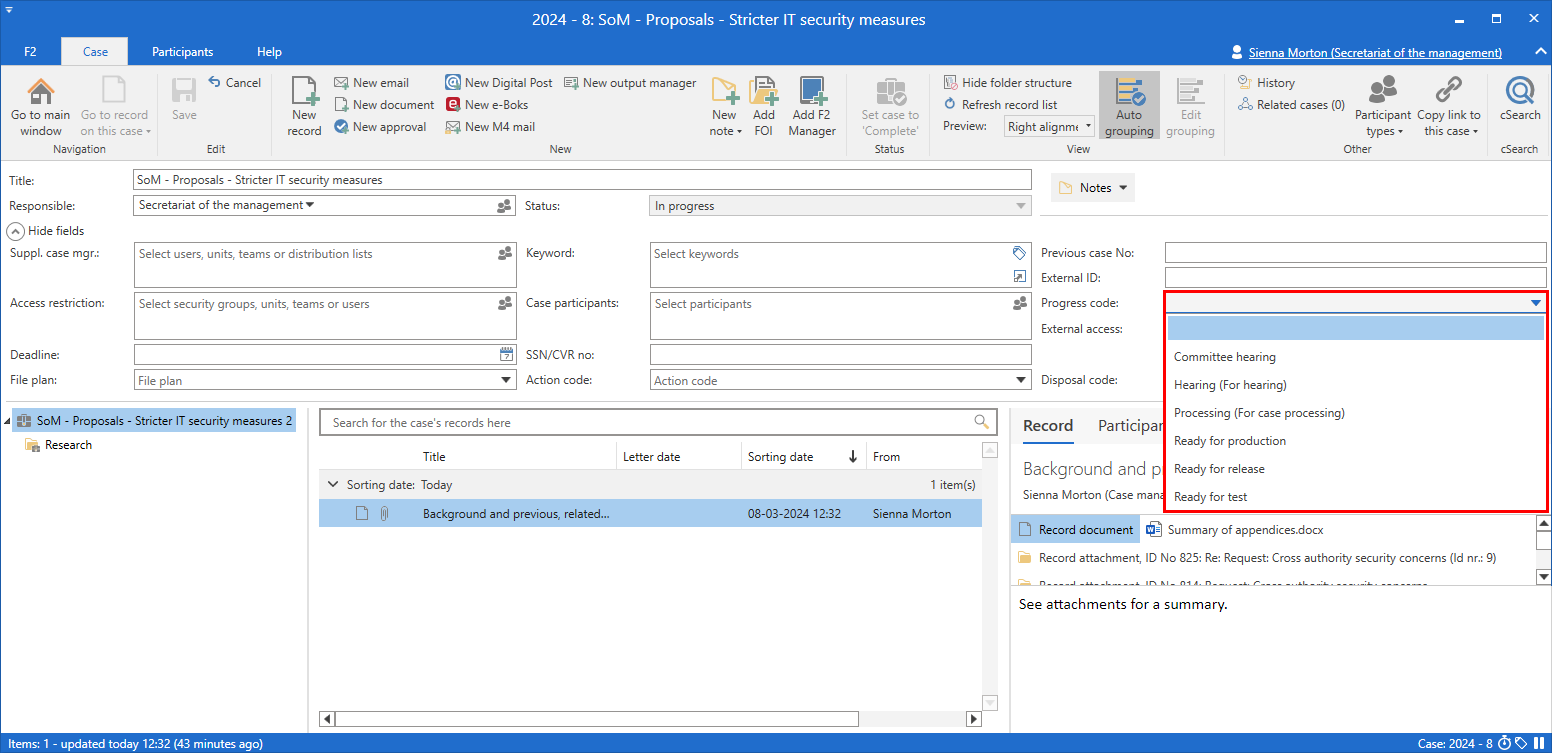Viewport: 1552px width, 753px height.
Task: Toggle Hide folder structure
Action: pyautogui.click(x=1007, y=83)
